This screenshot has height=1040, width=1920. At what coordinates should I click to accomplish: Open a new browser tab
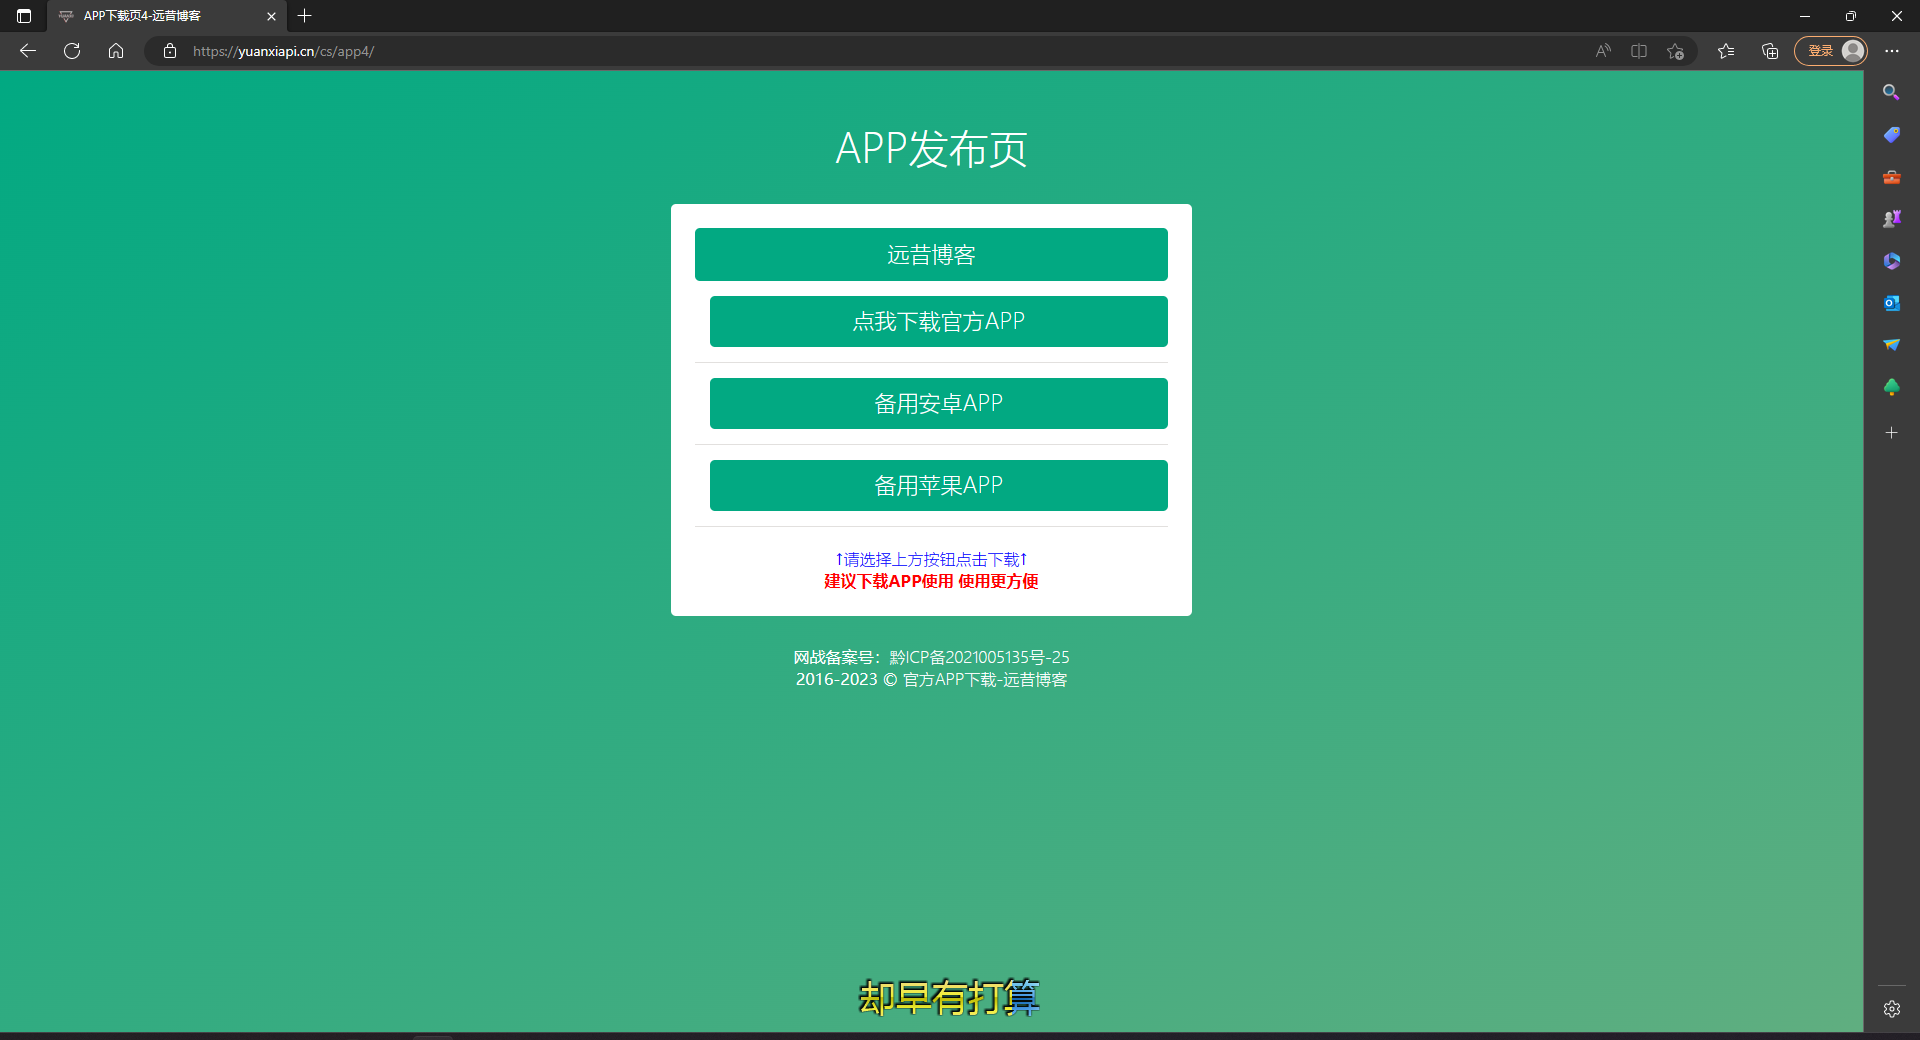[305, 16]
